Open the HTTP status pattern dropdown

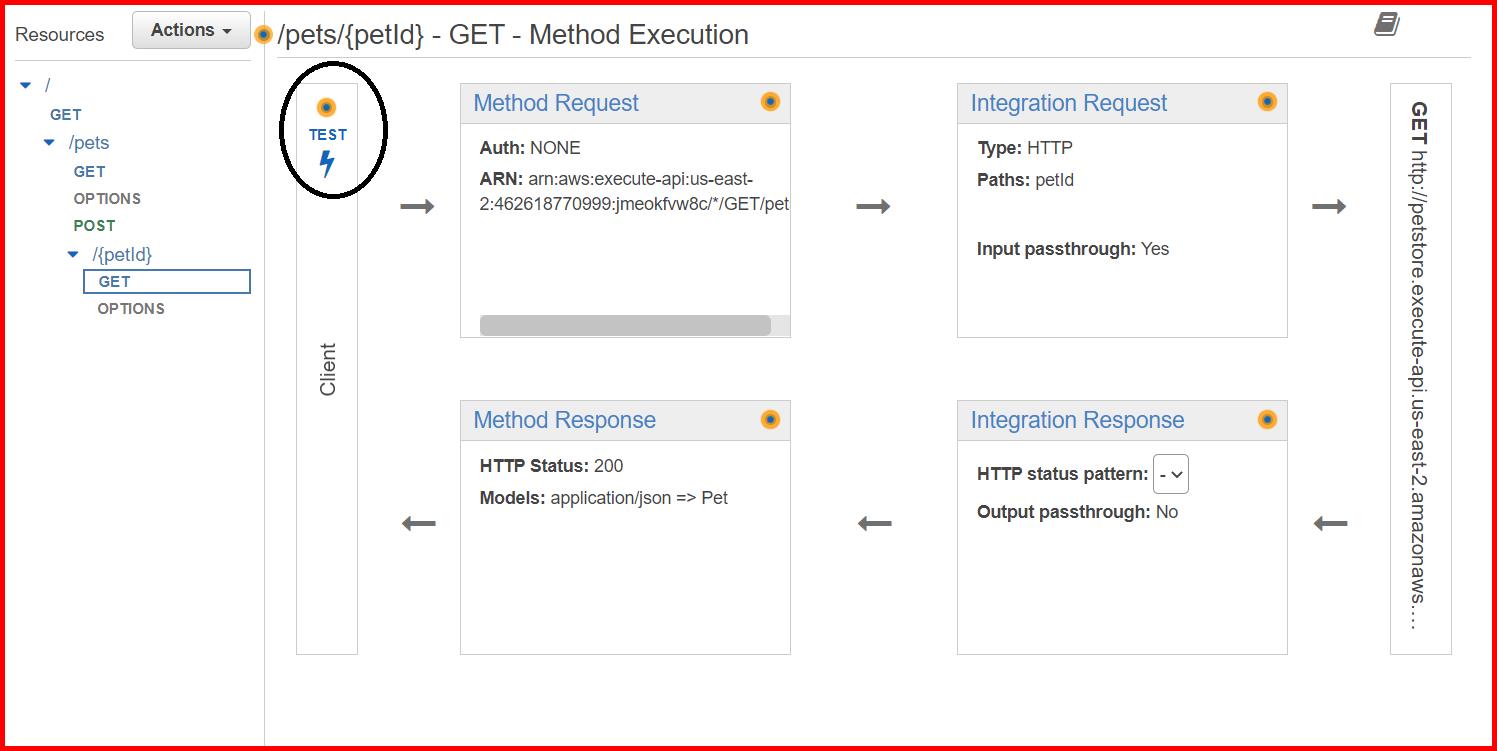click(x=1170, y=474)
